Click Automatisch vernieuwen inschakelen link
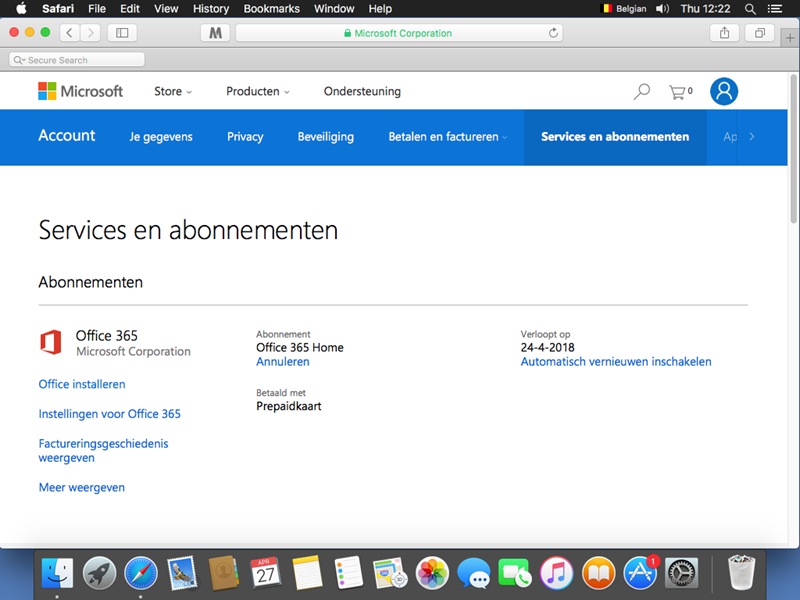The height and width of the screenshot is (600, 800). coord(615,362)
